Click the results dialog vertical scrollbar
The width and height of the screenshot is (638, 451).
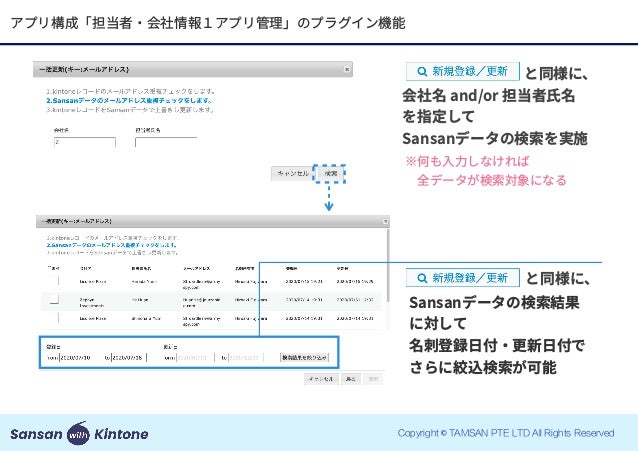(388, 267)
